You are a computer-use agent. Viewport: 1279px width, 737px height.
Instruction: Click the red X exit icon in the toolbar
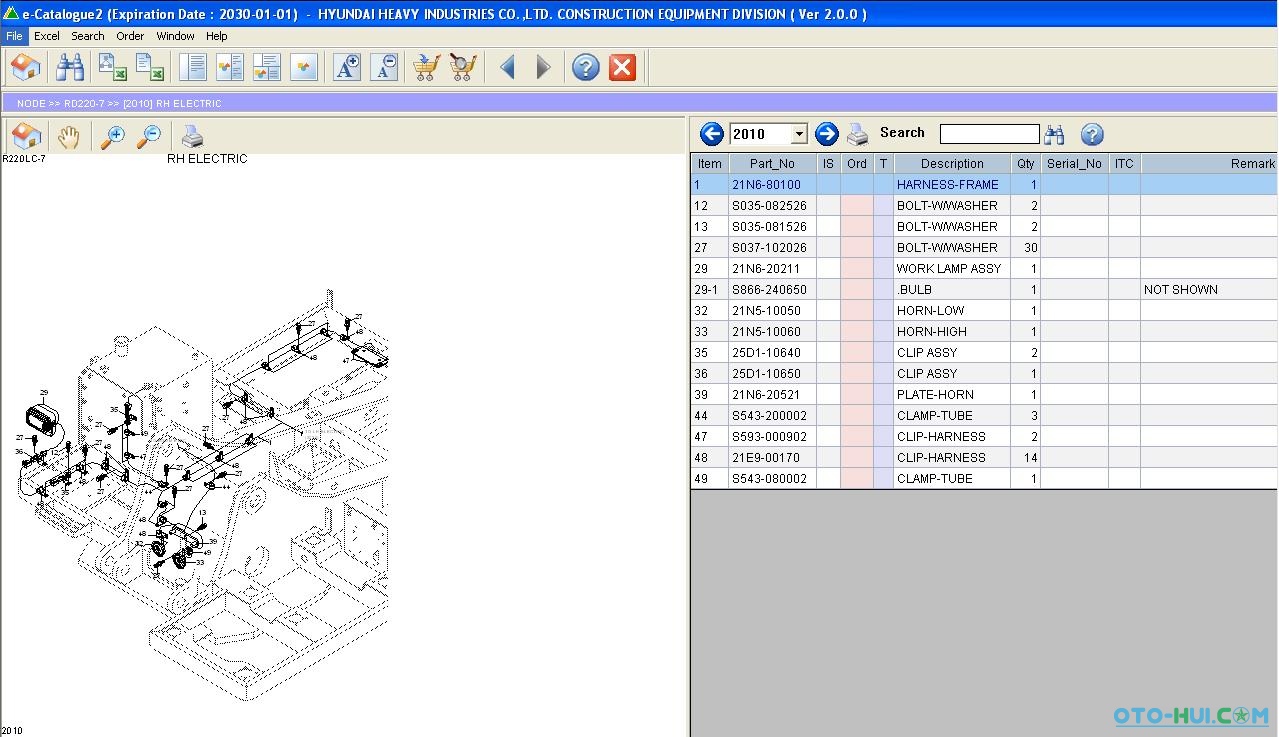[622, 67]
